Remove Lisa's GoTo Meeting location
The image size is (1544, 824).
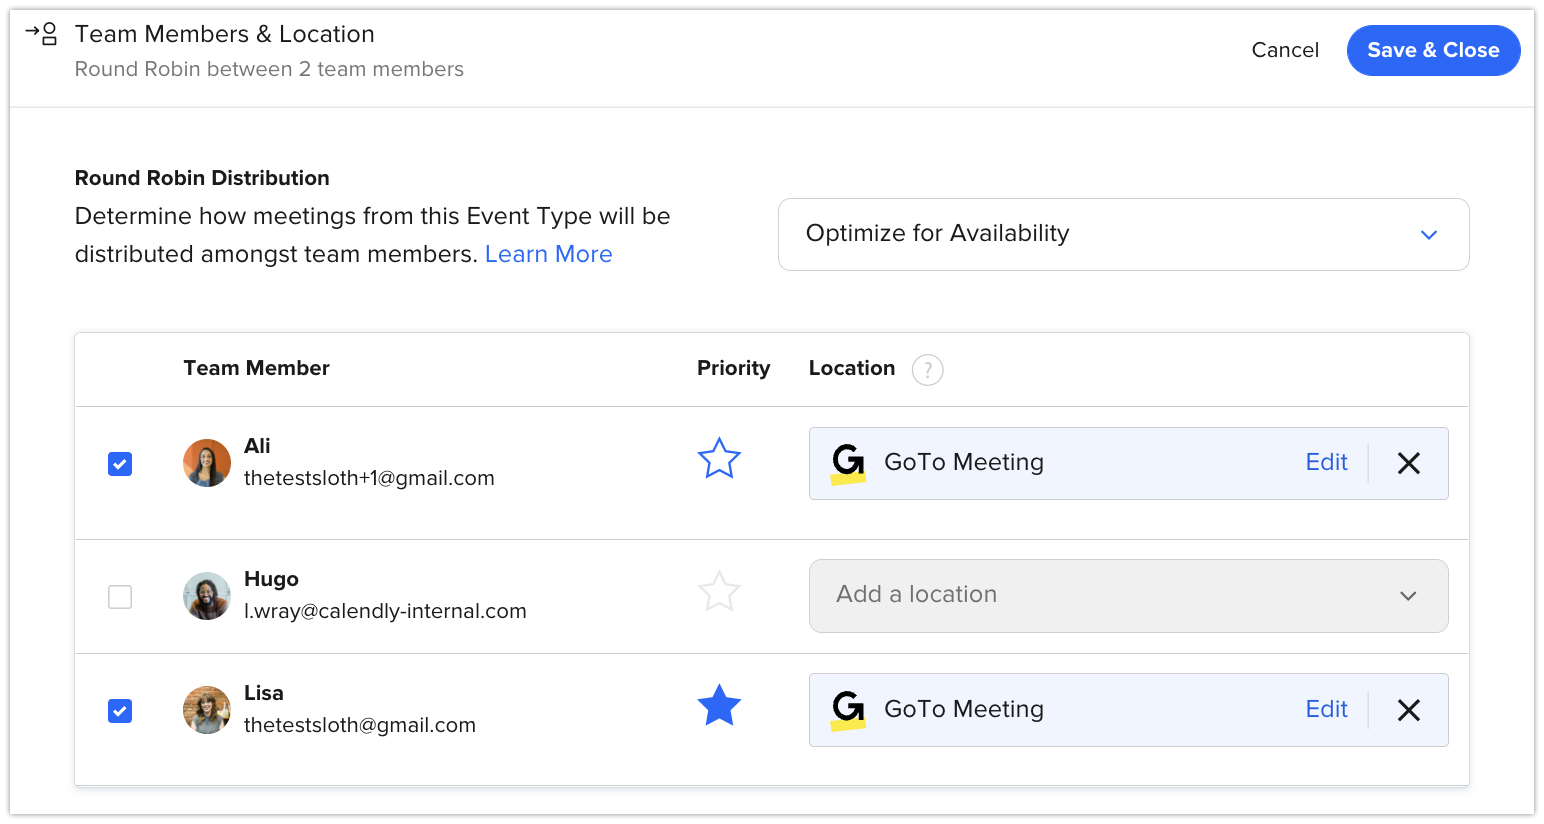tap(1408, 710)
